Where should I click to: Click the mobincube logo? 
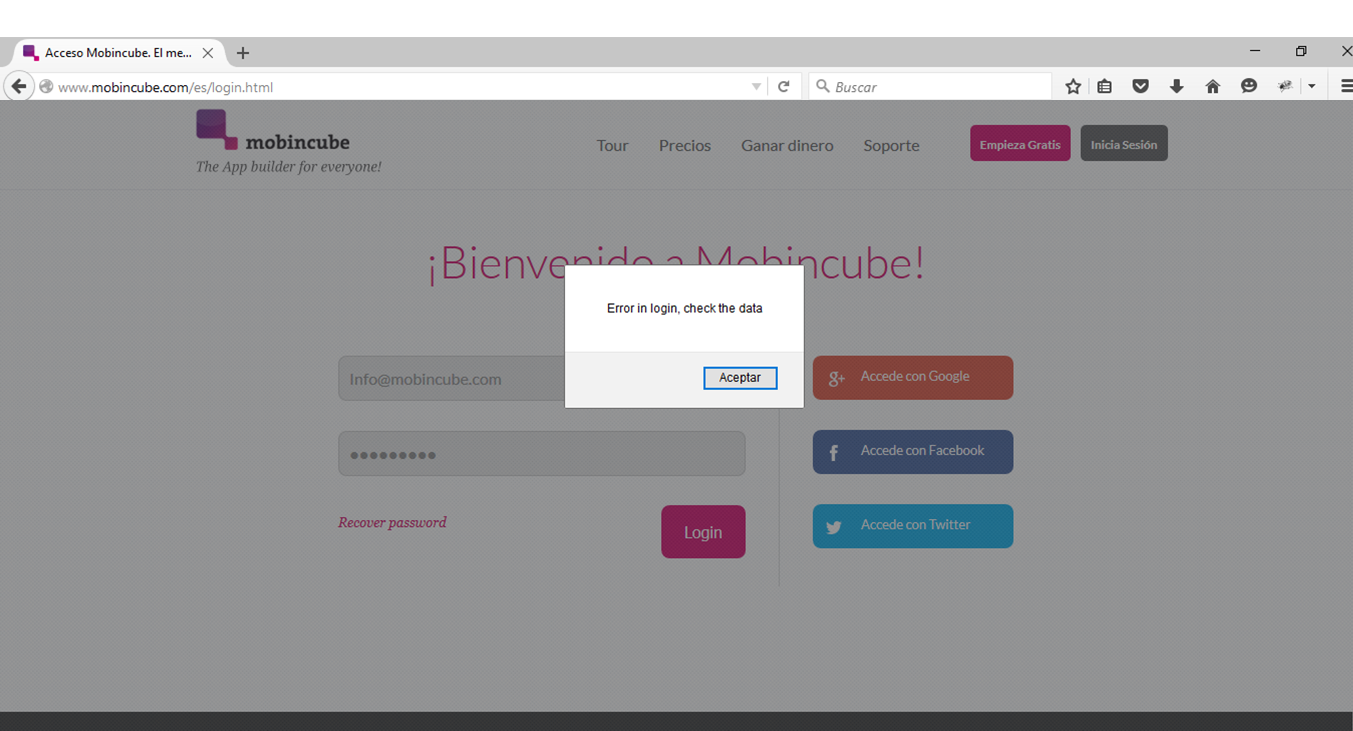point(273,131)
